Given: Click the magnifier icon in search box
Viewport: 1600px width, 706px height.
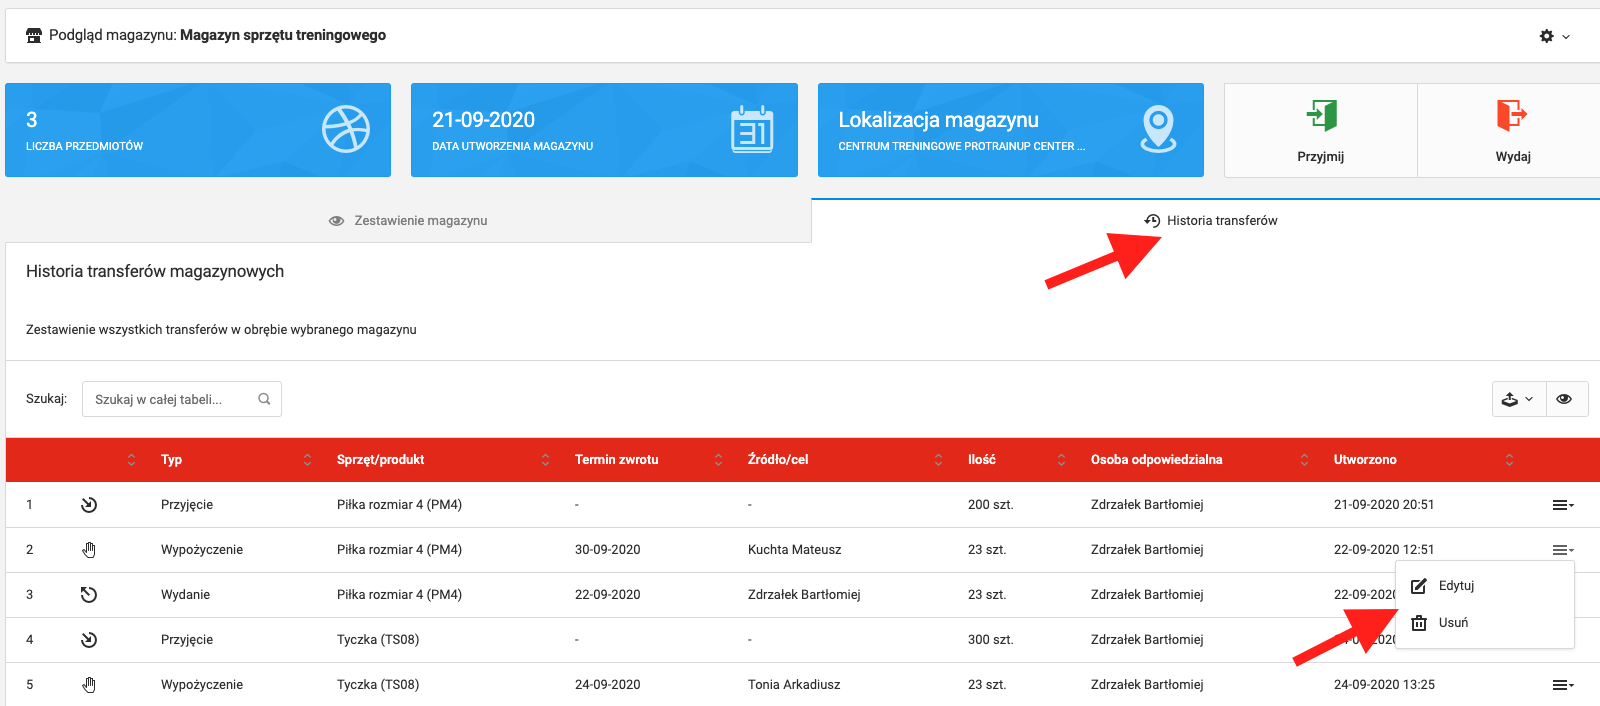Looking at the screenshot, I should point(264,399).
